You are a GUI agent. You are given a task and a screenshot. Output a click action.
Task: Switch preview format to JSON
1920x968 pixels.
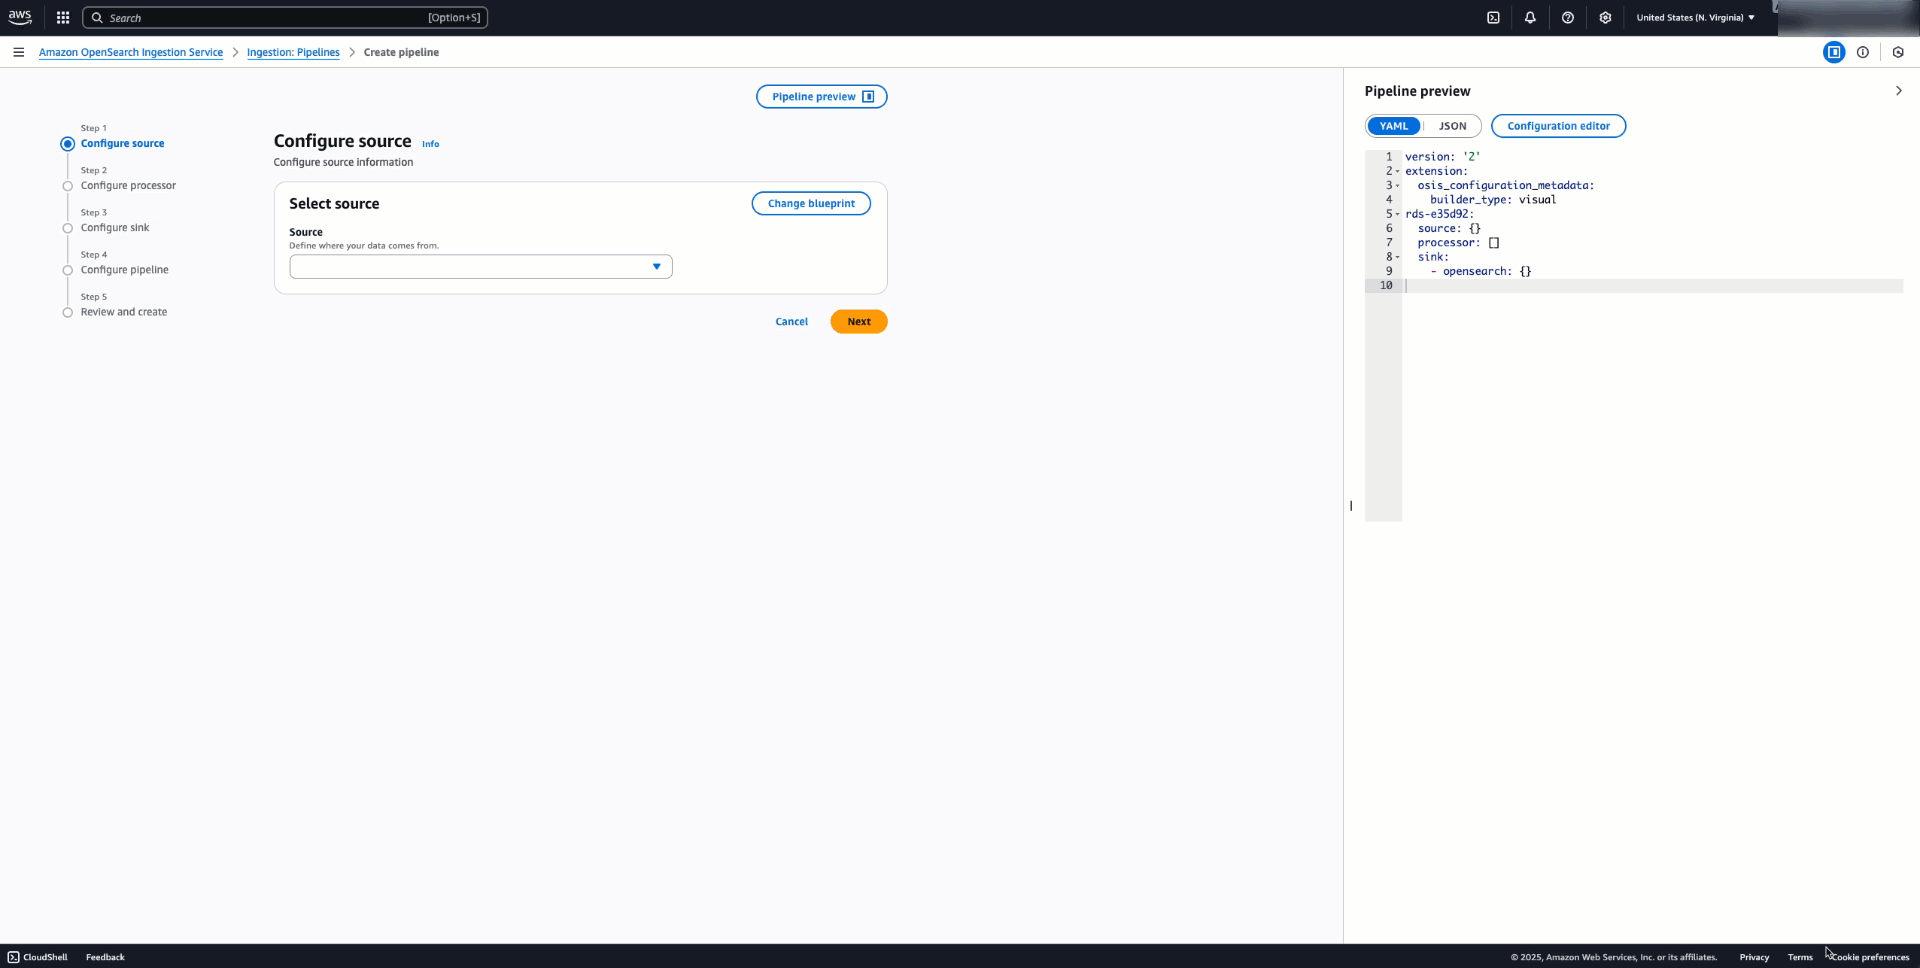(1452, 126)
